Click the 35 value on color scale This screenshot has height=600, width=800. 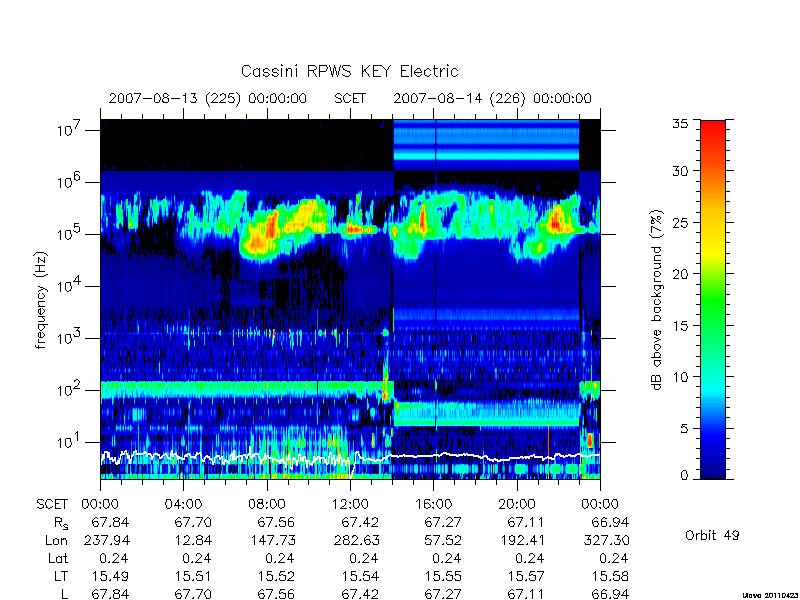(x=680, y=124)
